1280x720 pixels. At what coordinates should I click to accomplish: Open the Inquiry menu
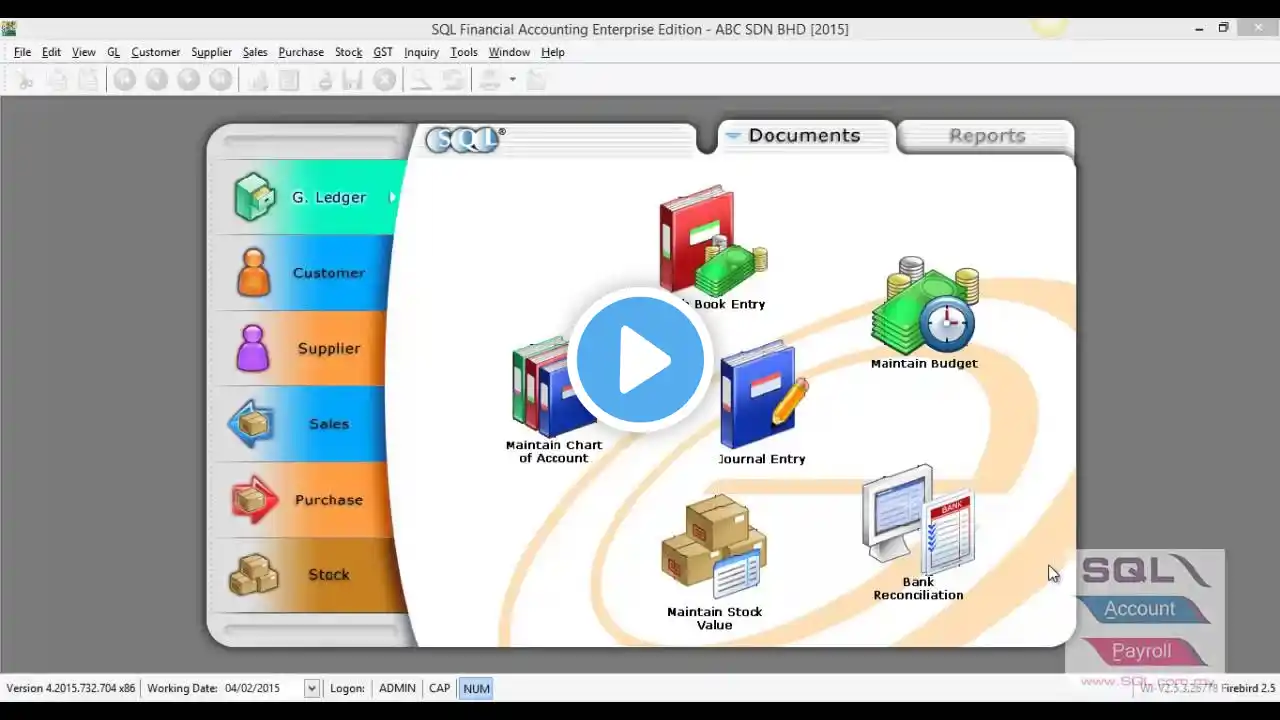pyautogui.click(x=421, y=52)
